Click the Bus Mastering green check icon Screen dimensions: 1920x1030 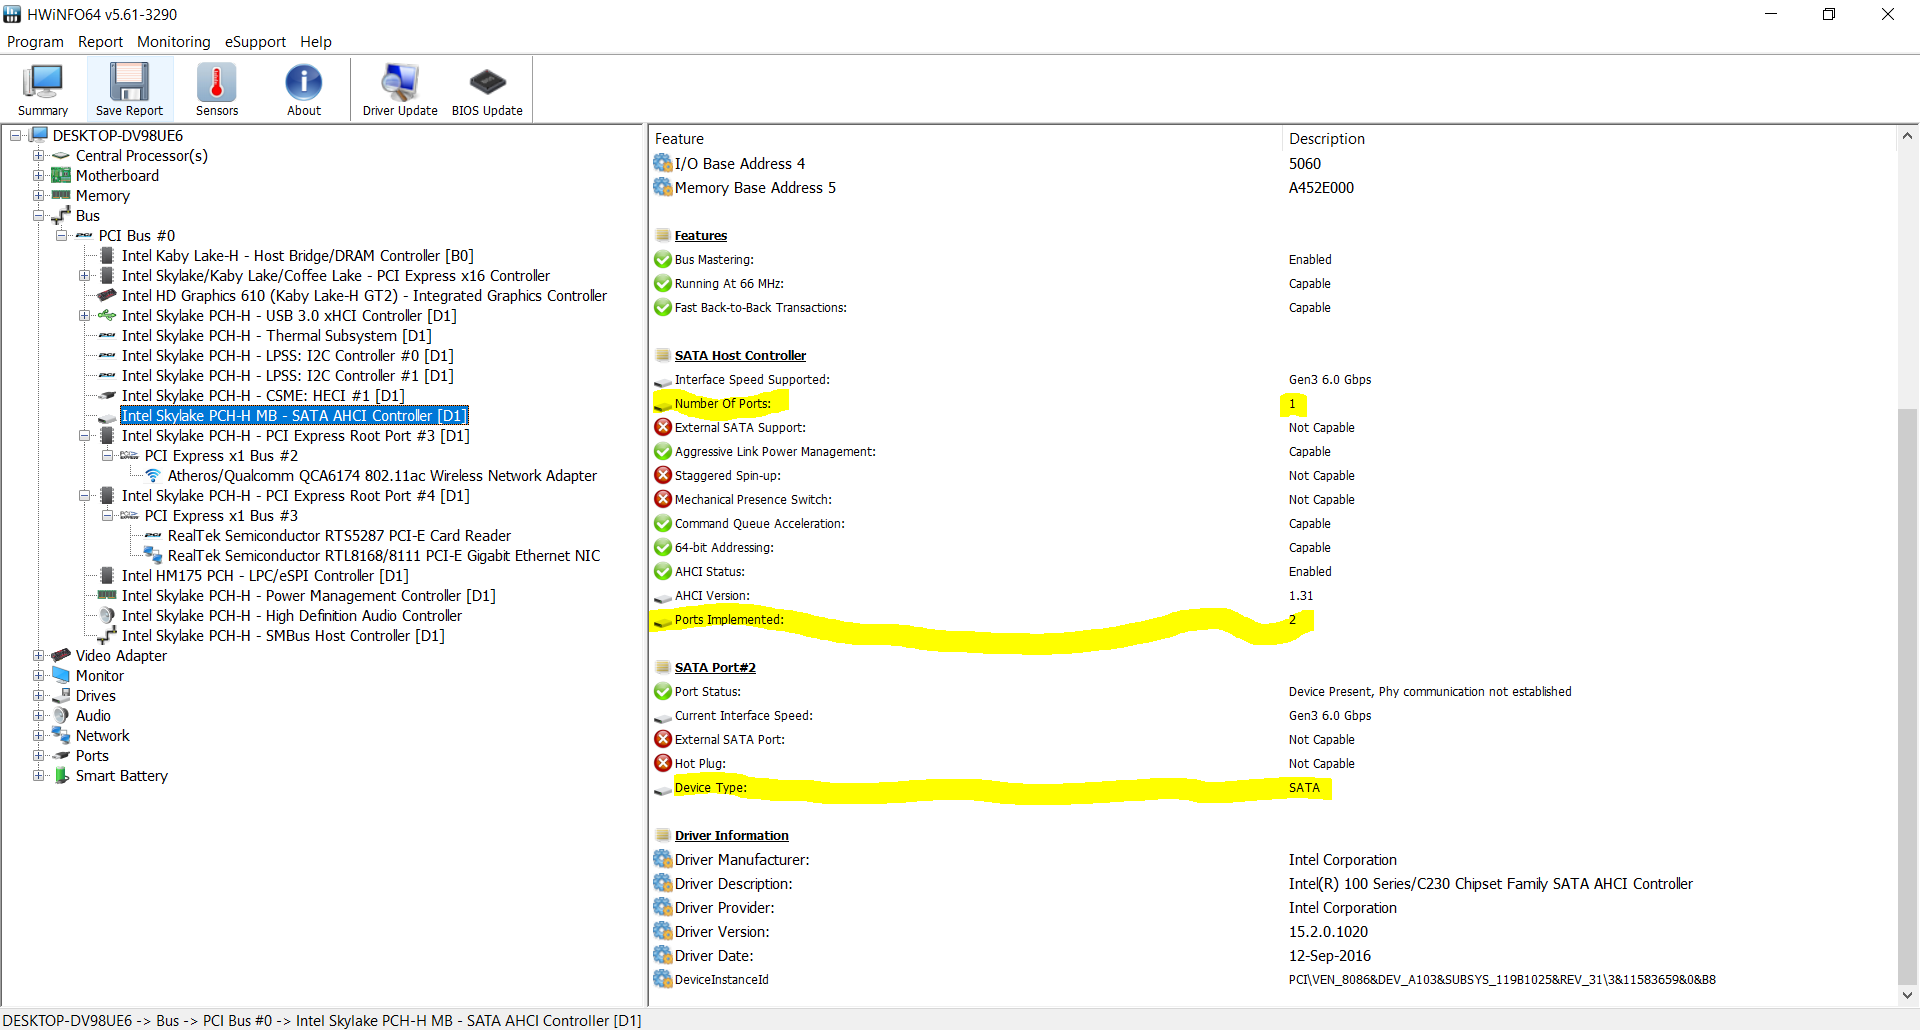[663, 260]
